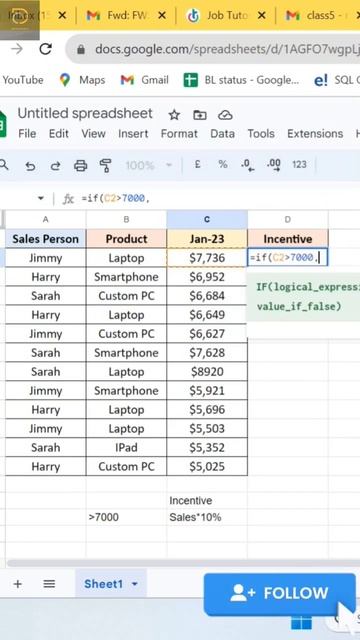Click cell containing $5,025
The width and height of the screenshot is (360, 640).
pos(207,467)
